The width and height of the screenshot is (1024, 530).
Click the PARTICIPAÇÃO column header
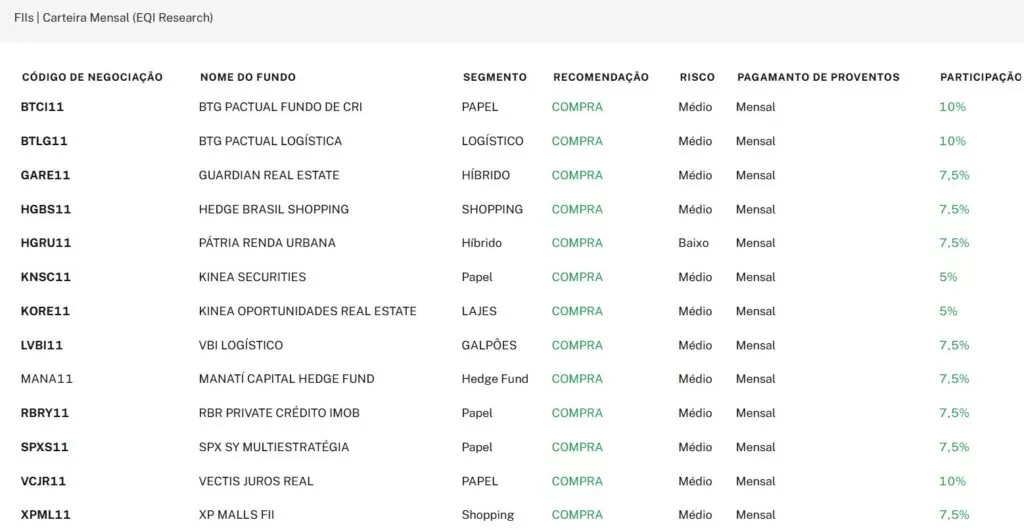coord(981,77)
